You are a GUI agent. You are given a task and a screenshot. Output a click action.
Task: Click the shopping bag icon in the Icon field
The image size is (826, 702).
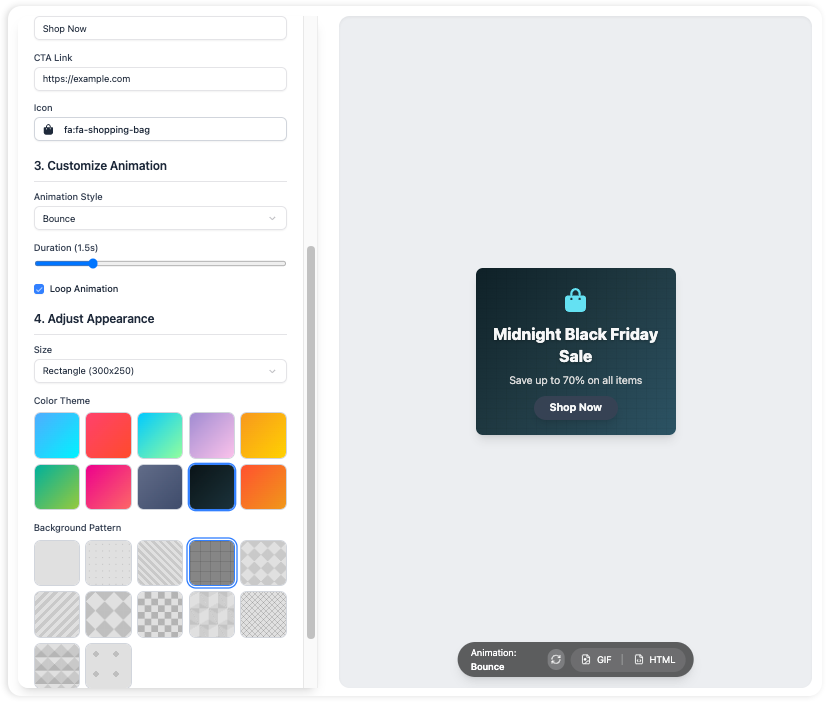(47, 129)
